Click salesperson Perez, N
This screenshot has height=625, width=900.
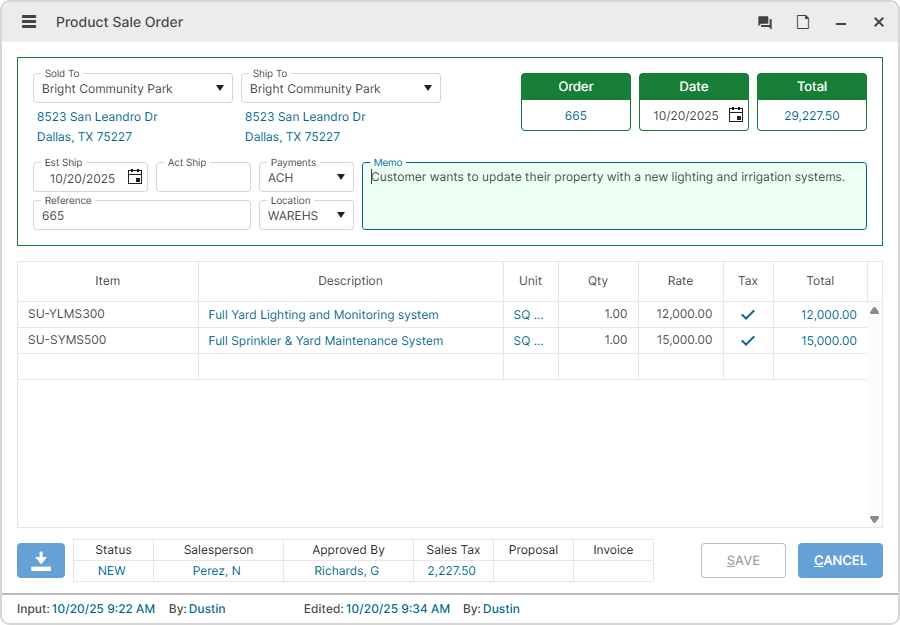(x=217, y=571)
